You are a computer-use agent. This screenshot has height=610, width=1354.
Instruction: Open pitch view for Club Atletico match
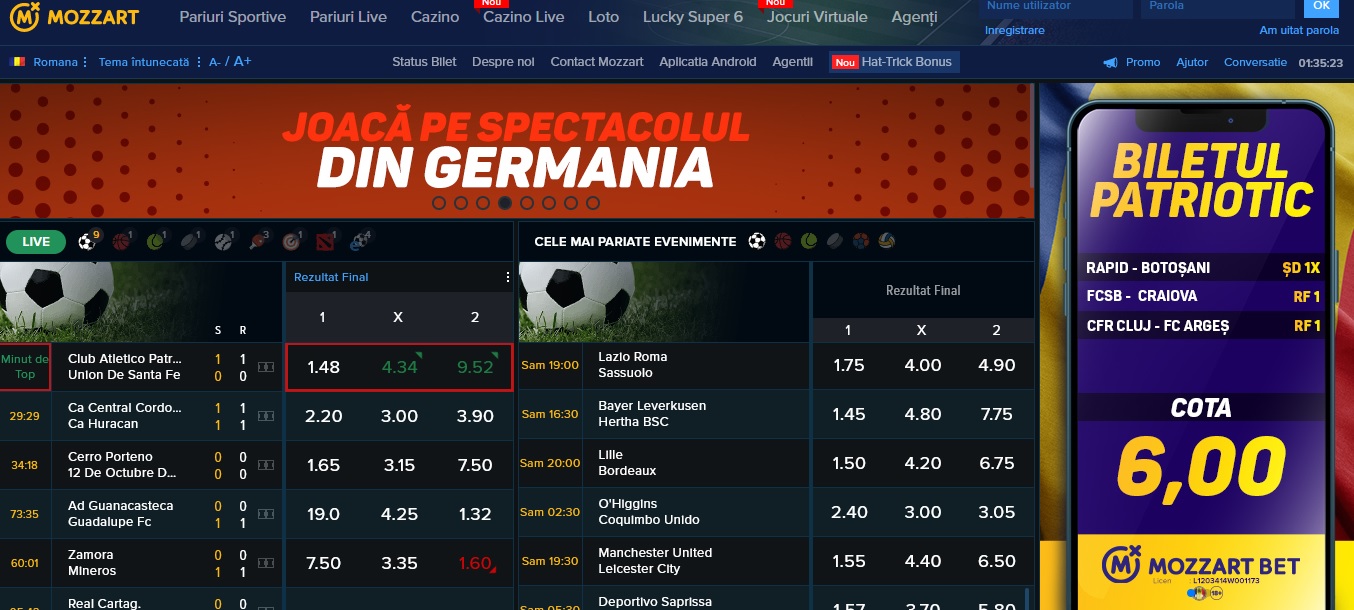click(265, 367)
